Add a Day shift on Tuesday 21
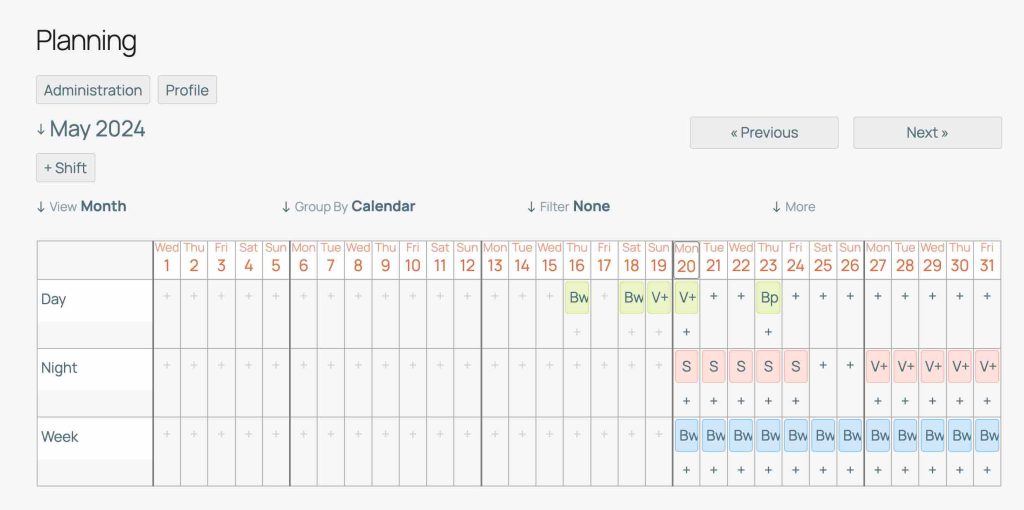The height and width of the screenshot is (510, 1024). (713, 296)
